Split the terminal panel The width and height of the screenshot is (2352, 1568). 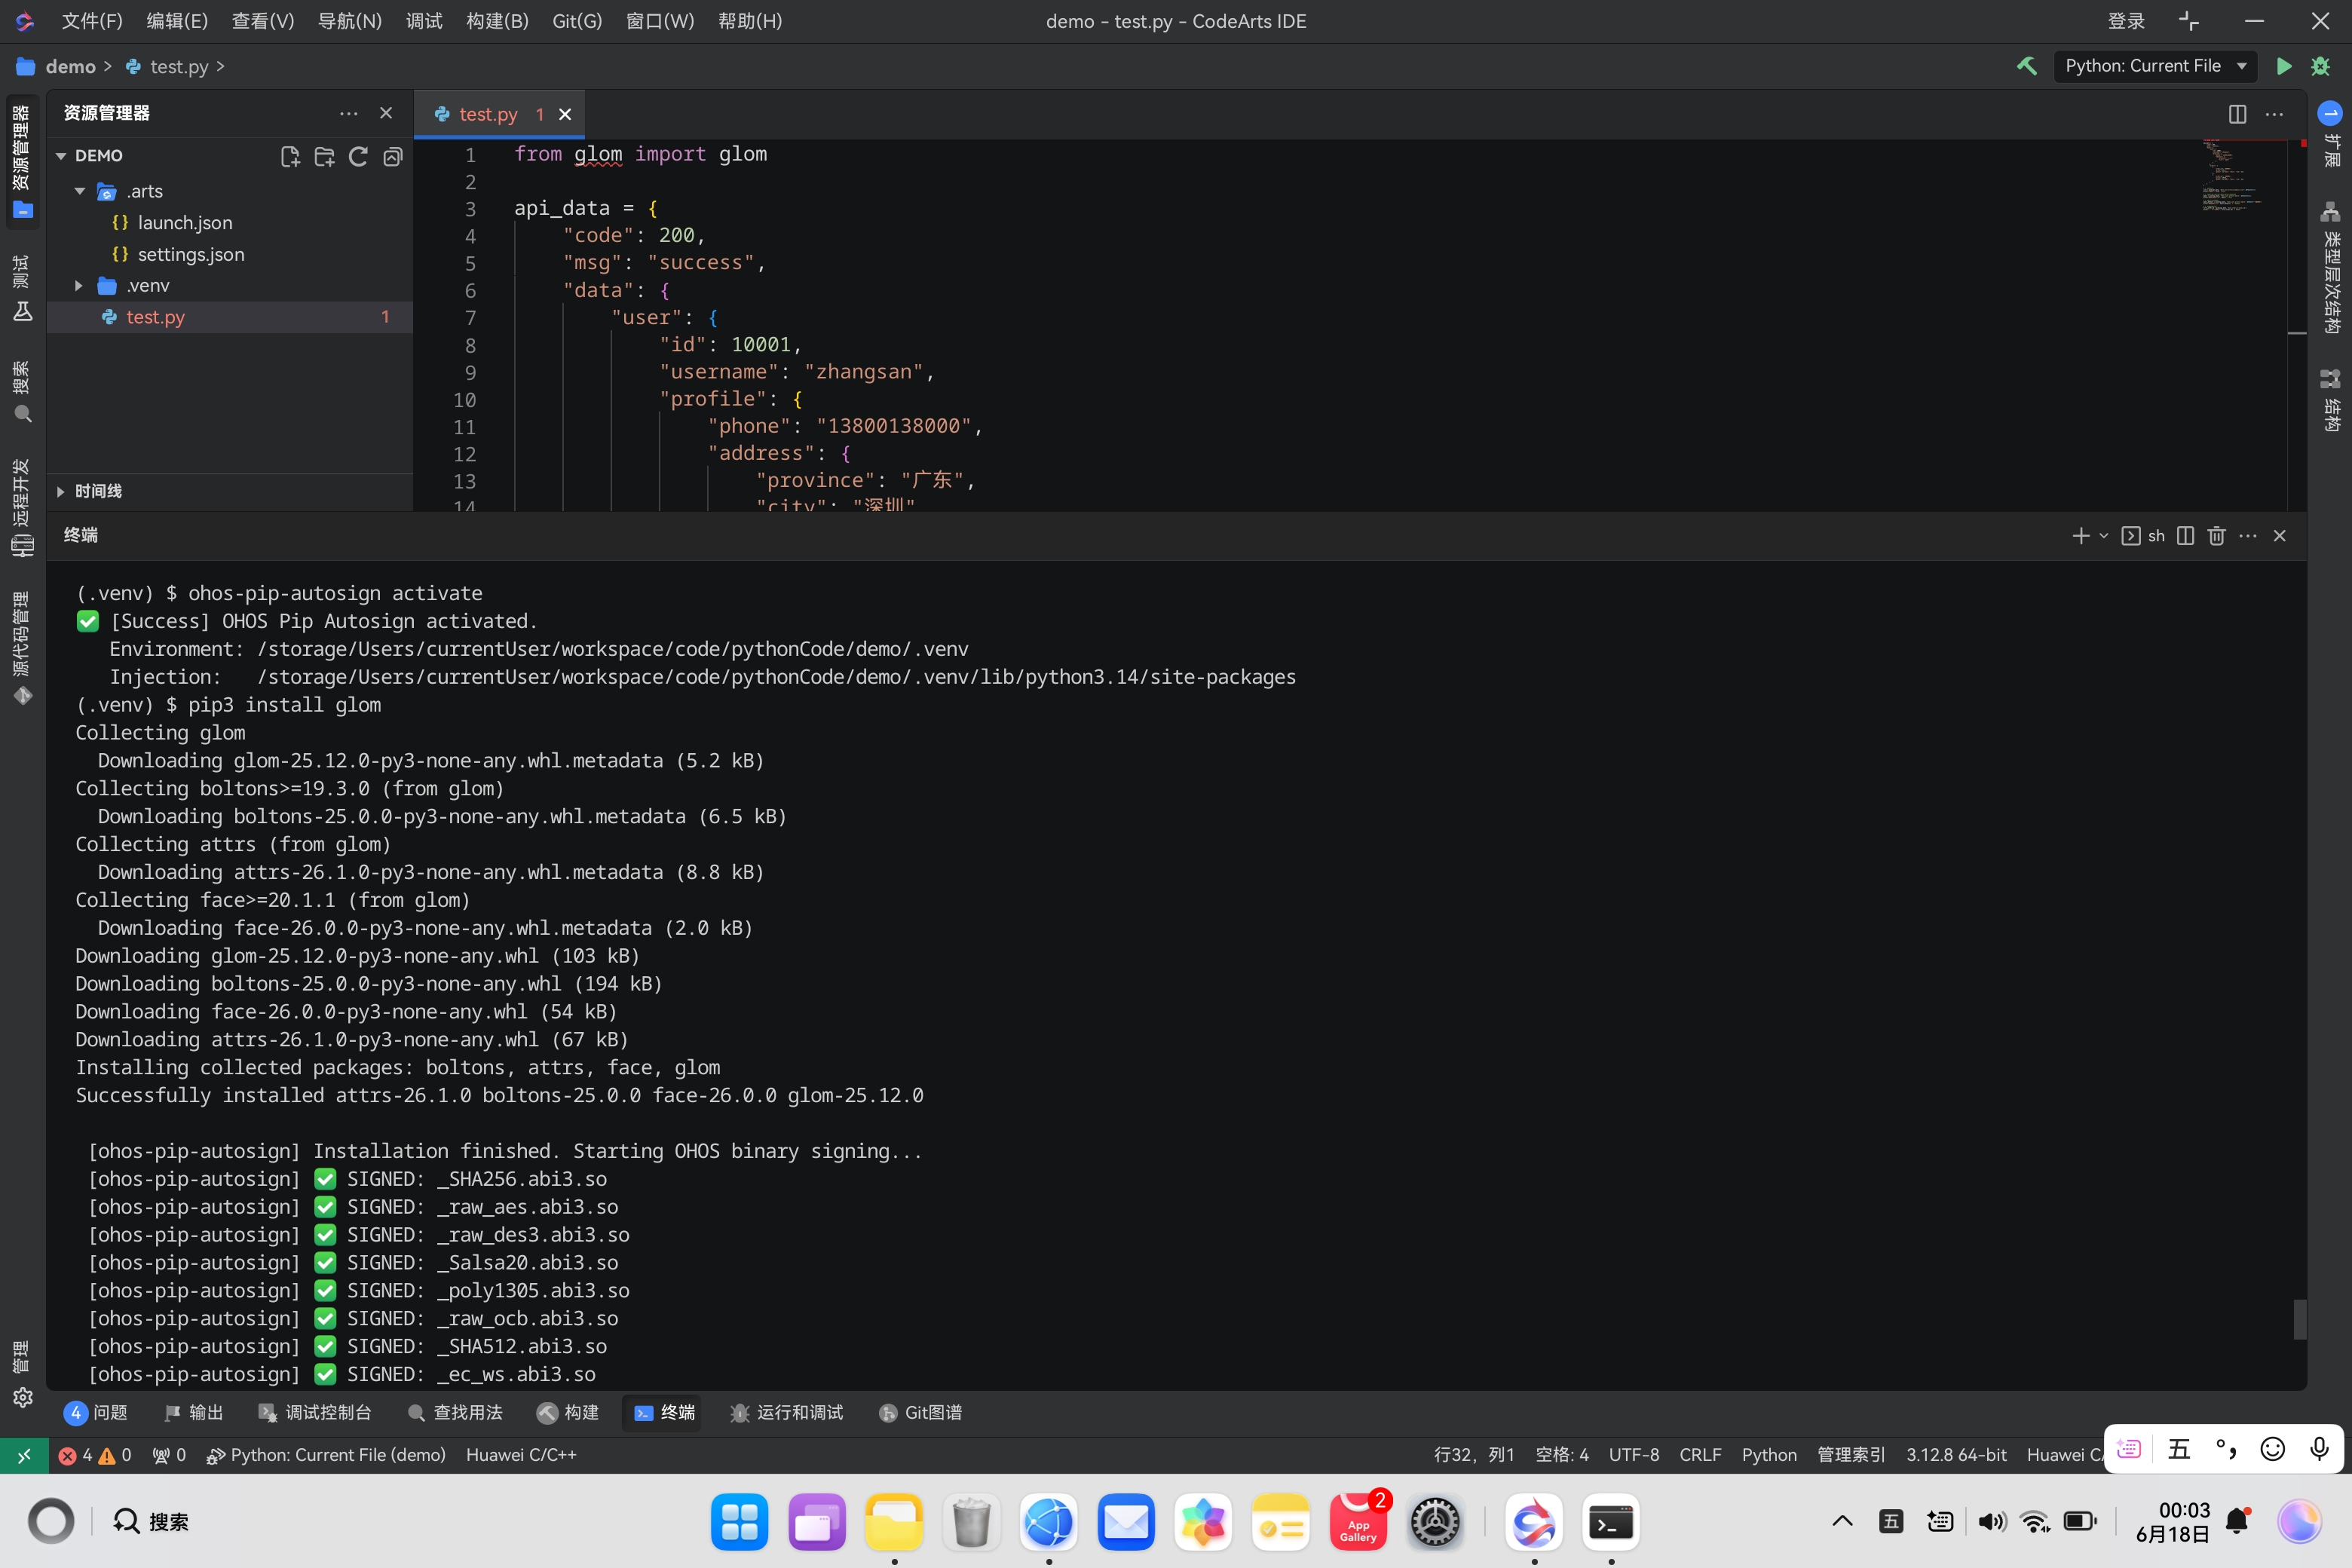pyautogui.click(x=2186, y=536)
